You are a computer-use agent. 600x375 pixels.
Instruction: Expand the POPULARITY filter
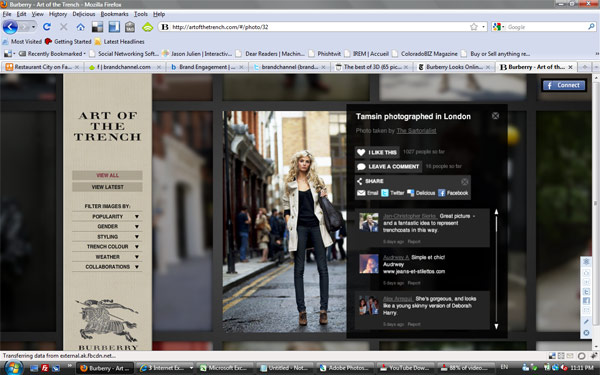107,217
